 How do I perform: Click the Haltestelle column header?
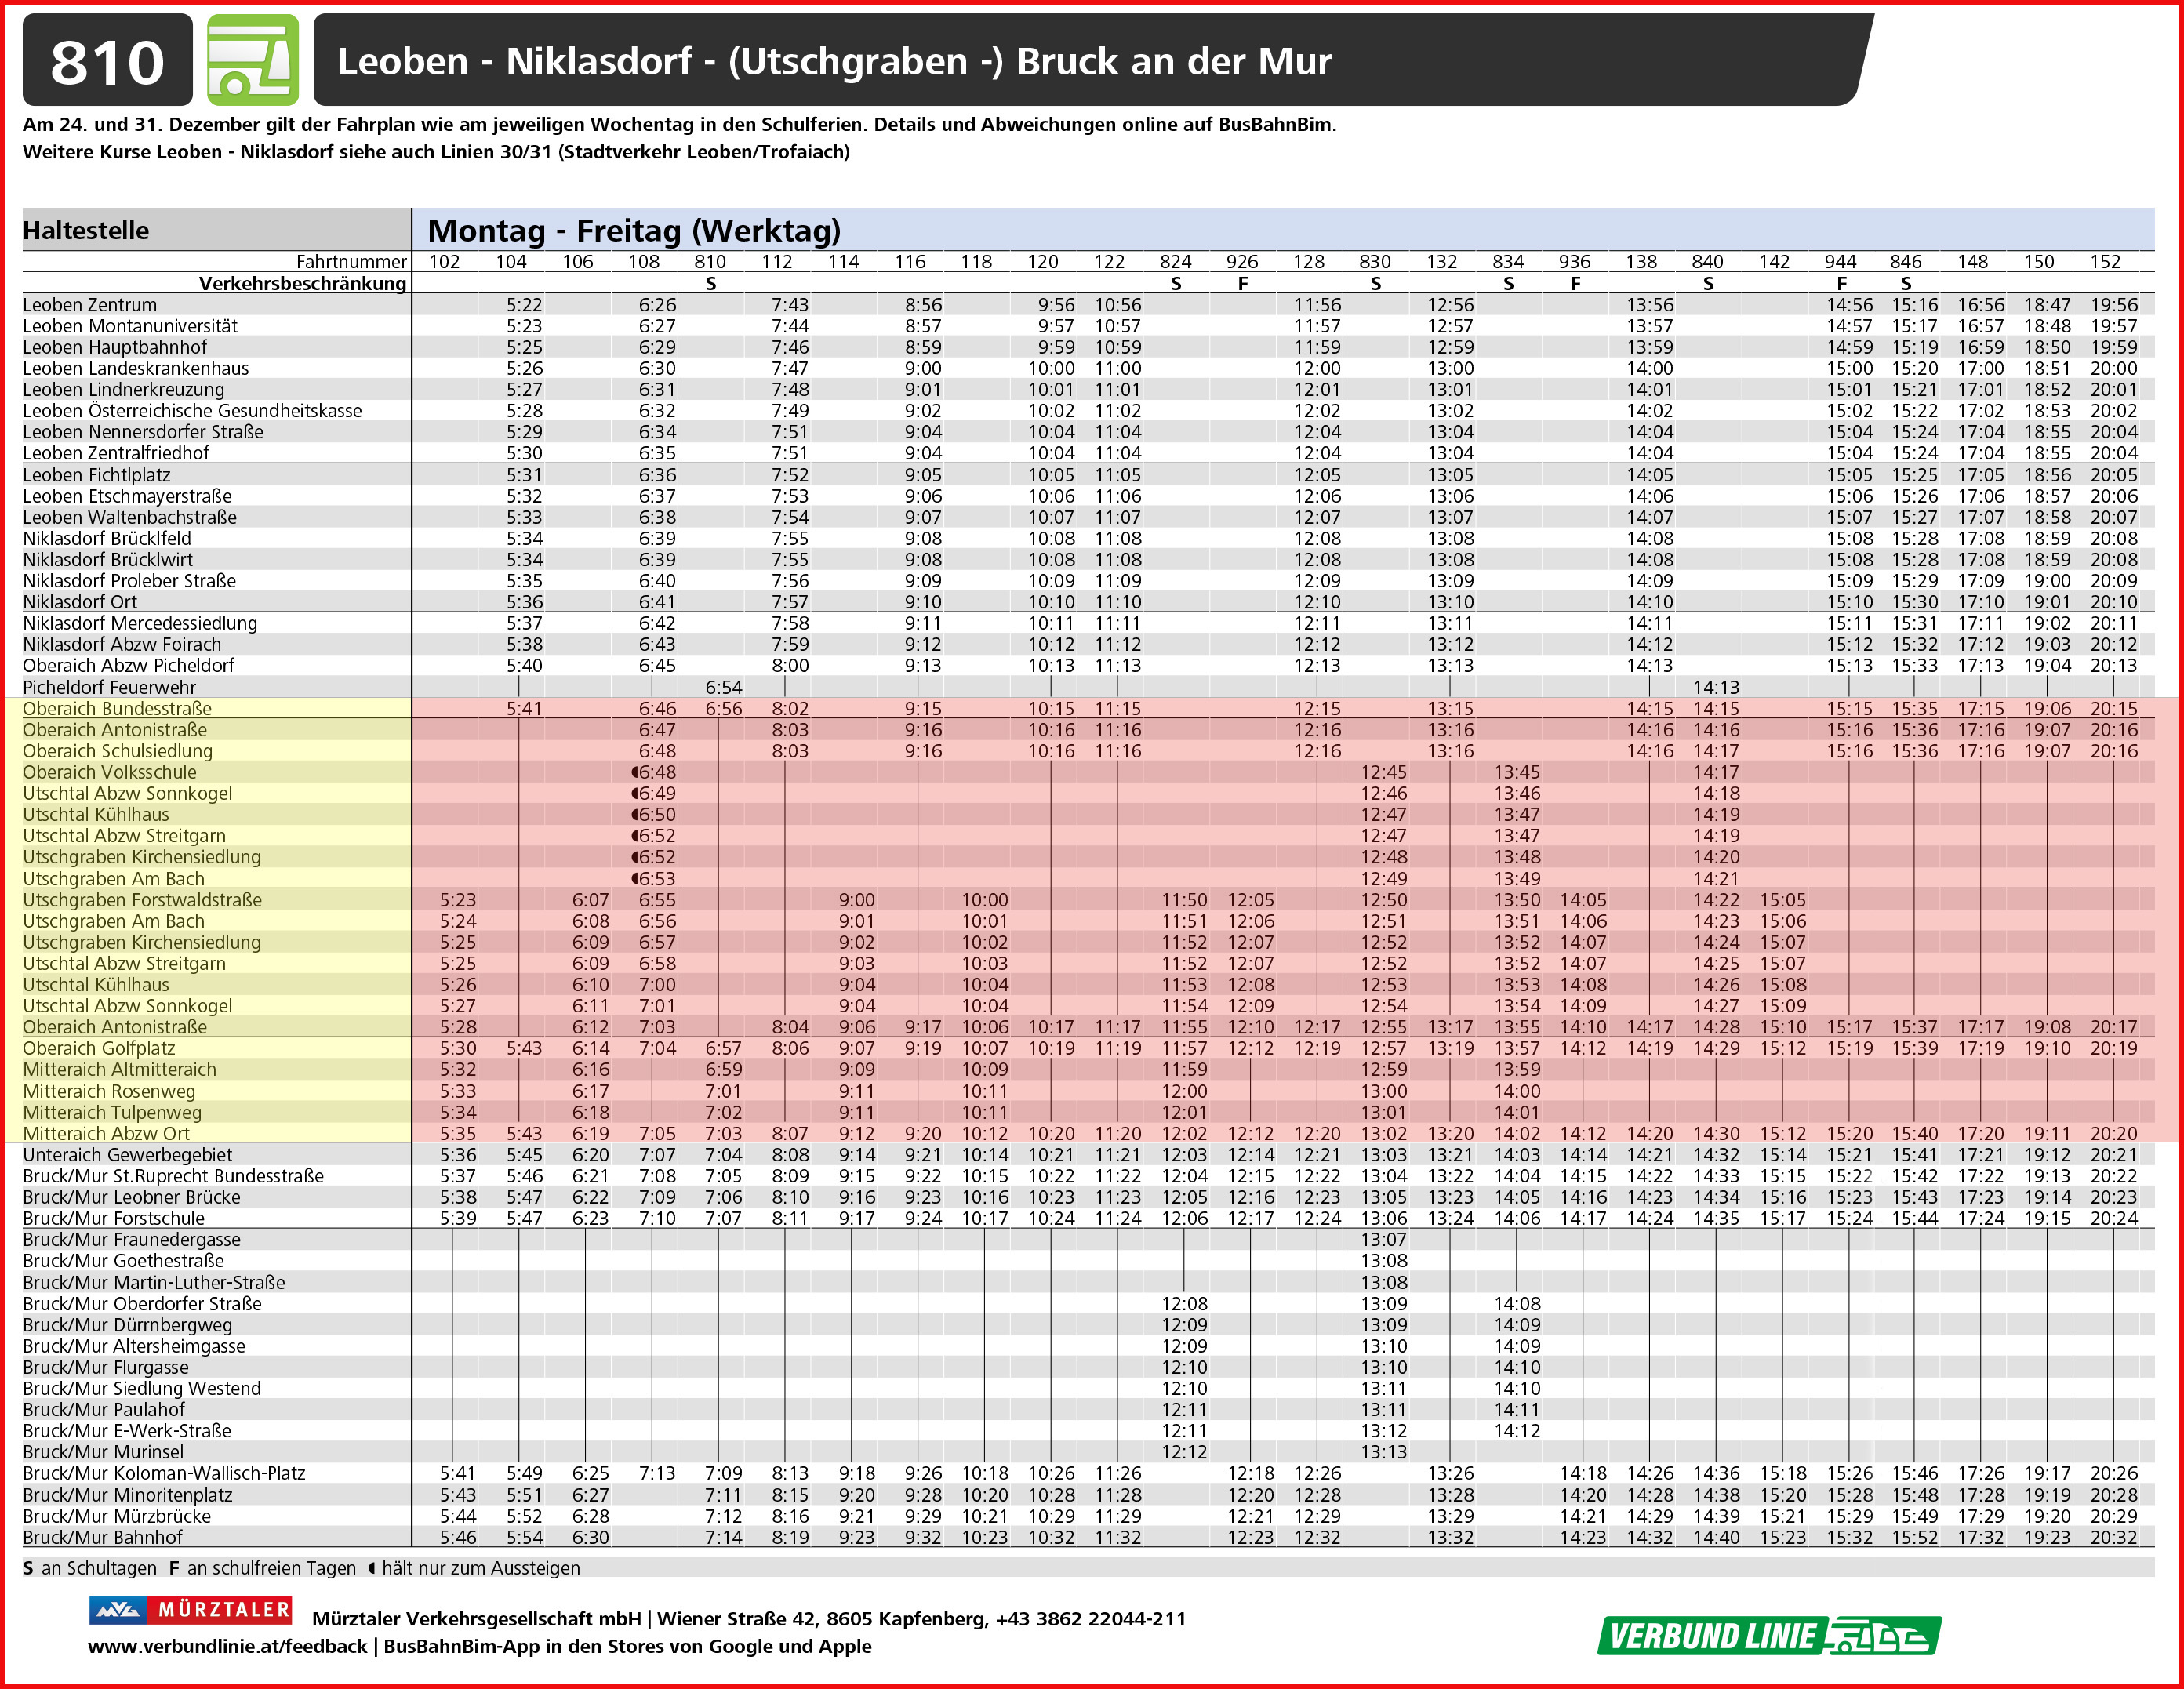click(86, 230)
